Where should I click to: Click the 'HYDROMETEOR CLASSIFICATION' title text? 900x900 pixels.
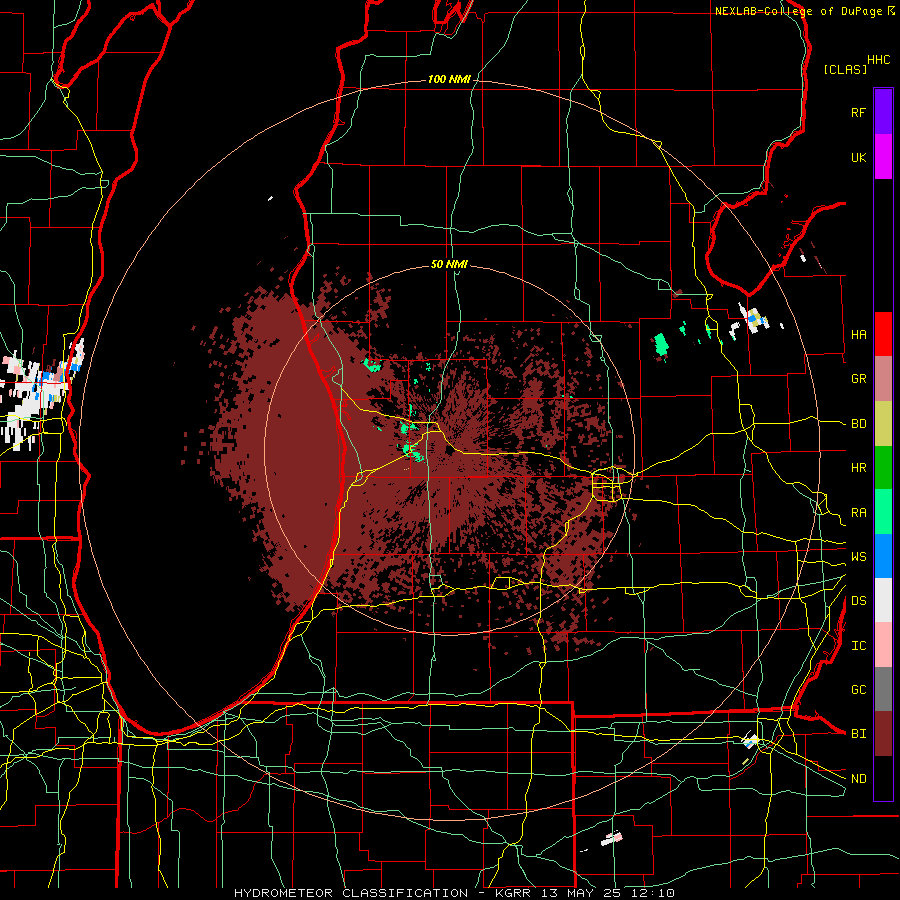click(351, 893)
